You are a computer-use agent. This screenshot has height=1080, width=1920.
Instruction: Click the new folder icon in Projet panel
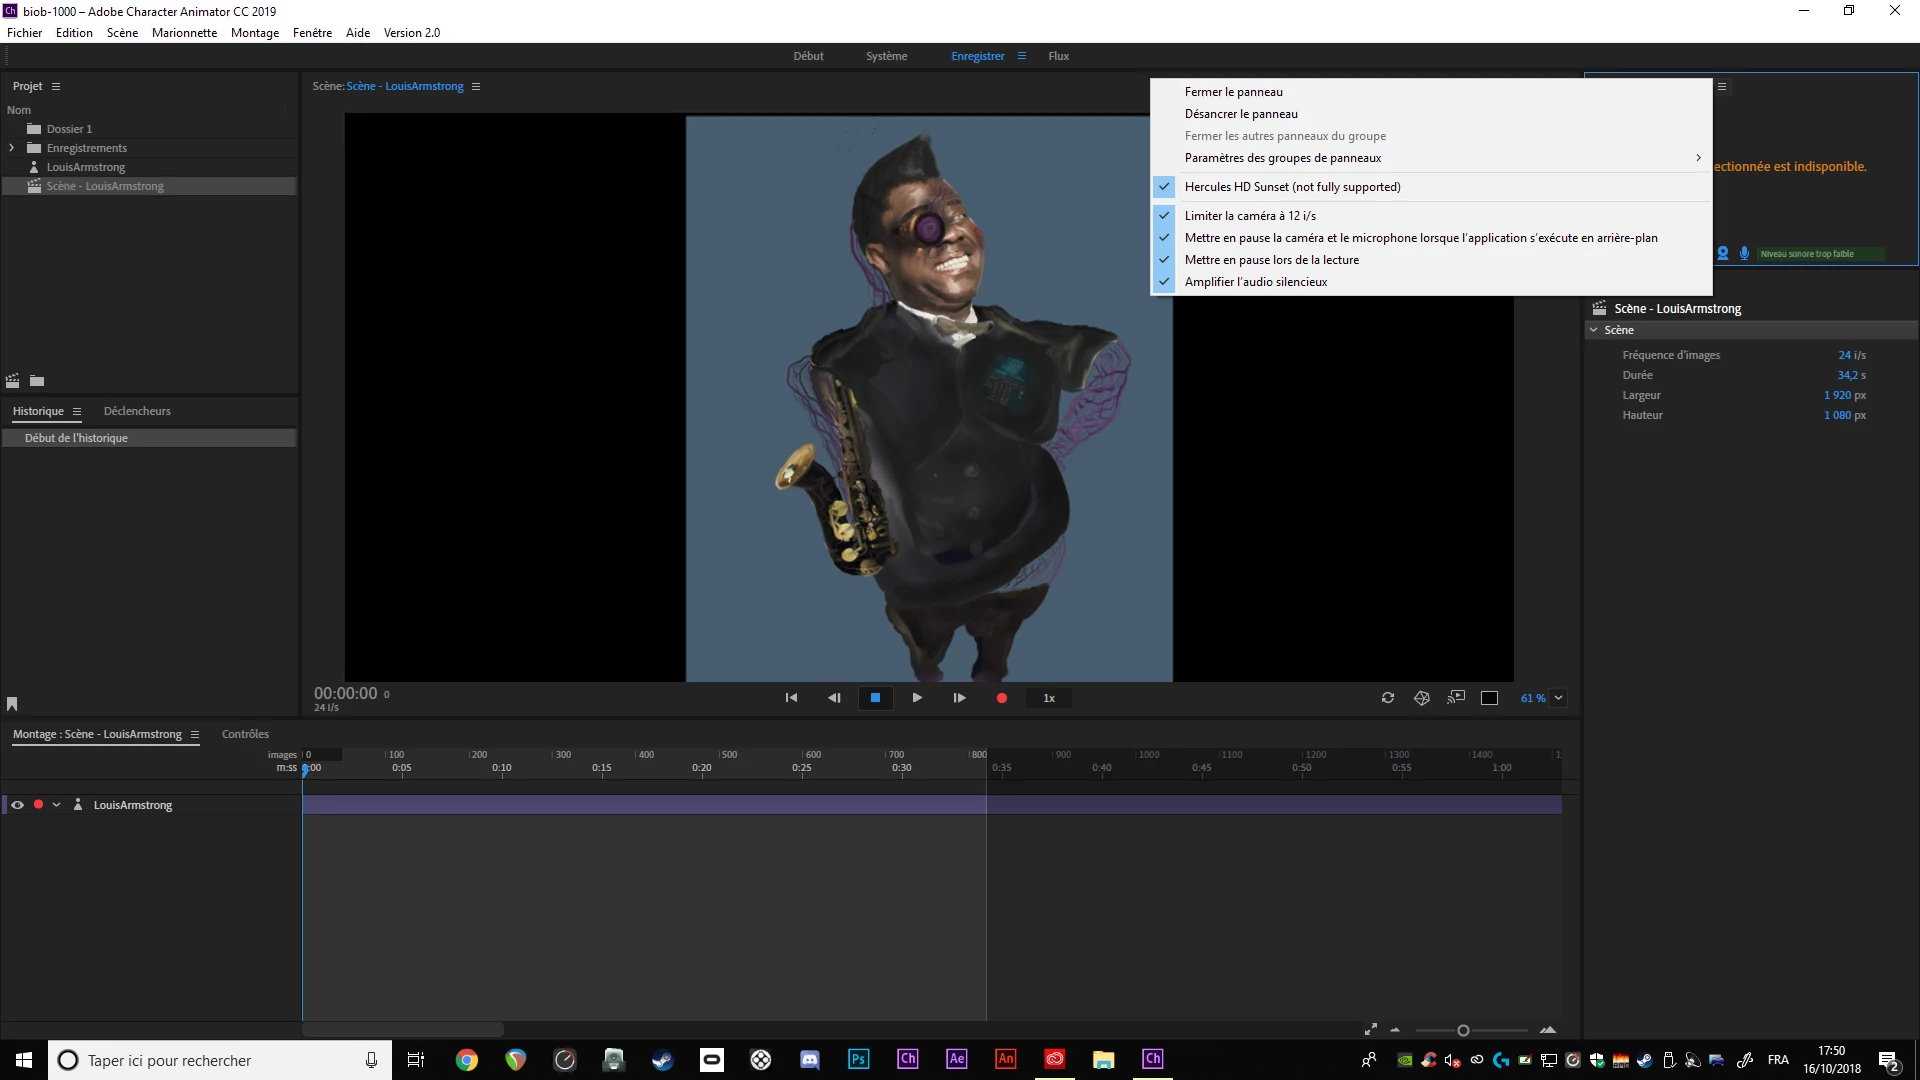pos(37,381)
